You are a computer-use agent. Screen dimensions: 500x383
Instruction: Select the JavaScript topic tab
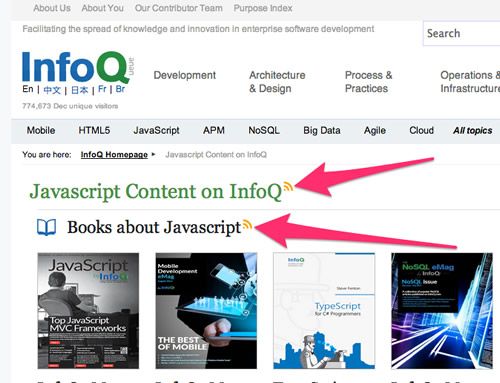point(156,130)
